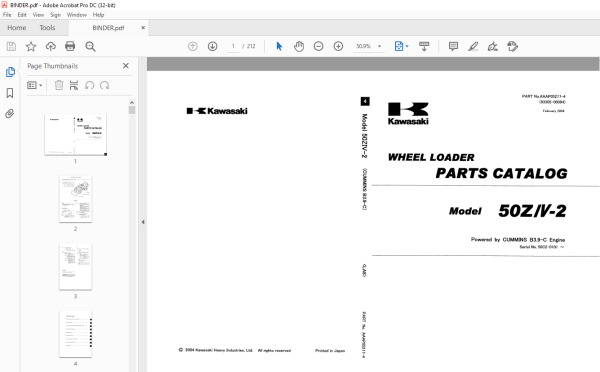The height and width of the screenshot is (372, 600).
Task: Zoom out with the minus icon
Action: [x=318, y=47]
